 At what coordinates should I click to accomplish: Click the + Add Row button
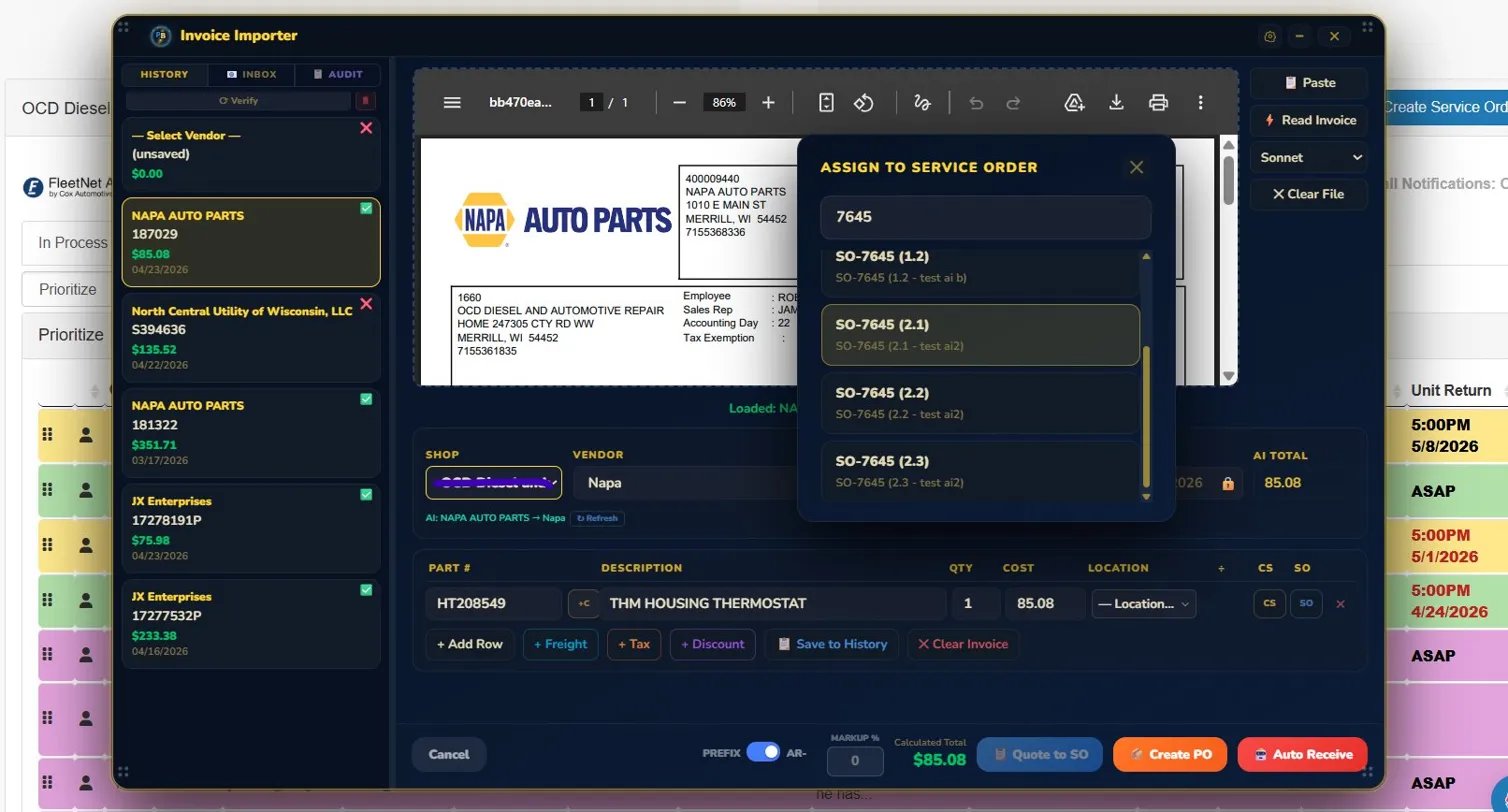tap(470, 644)
